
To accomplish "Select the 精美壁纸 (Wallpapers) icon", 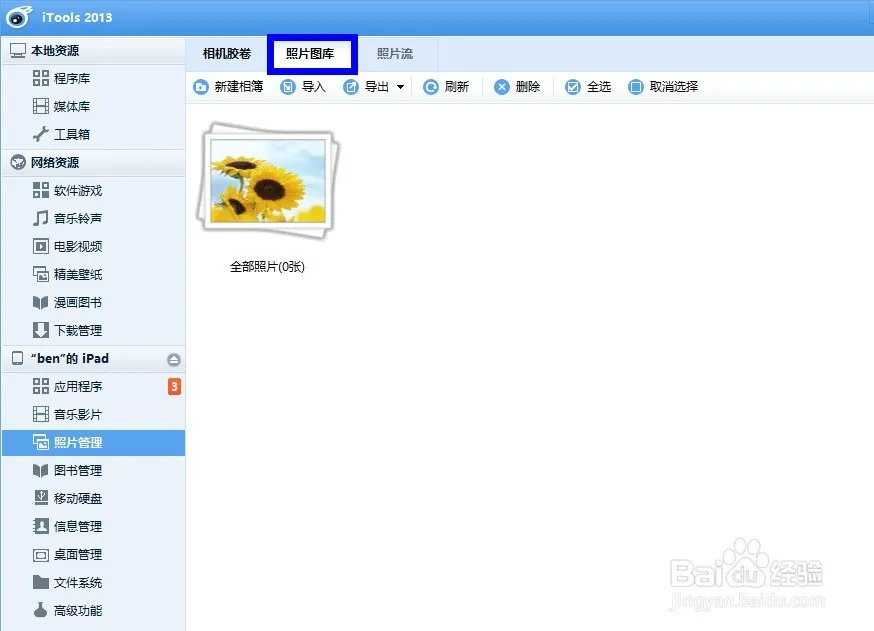I will tap(40, 274).
